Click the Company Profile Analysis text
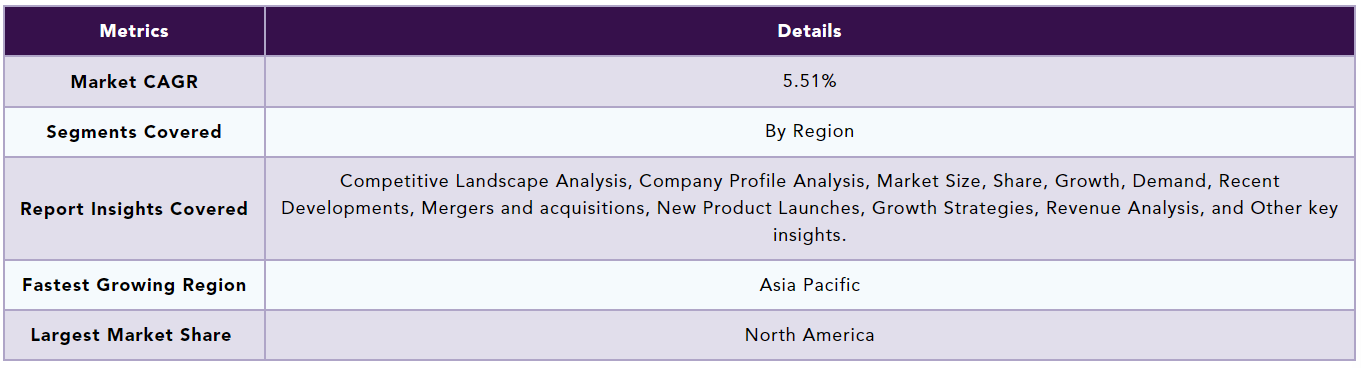 click(x=750, y=181)
